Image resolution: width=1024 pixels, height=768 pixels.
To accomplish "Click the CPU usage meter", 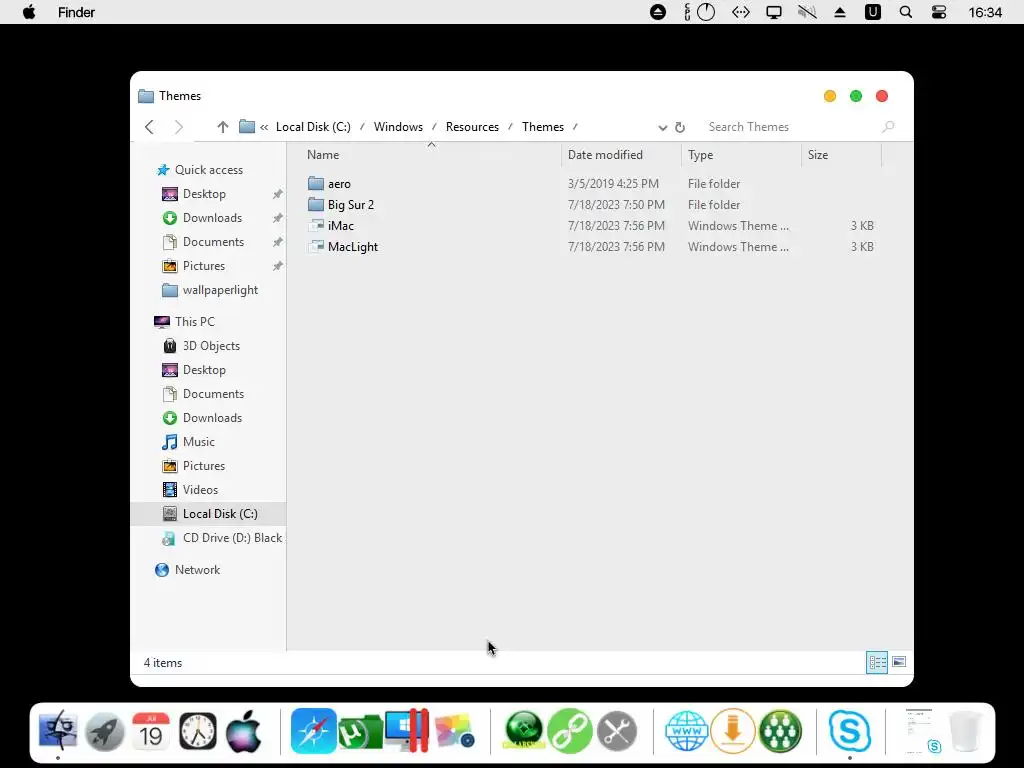I will pyautogui.click(x=700, y=12).
